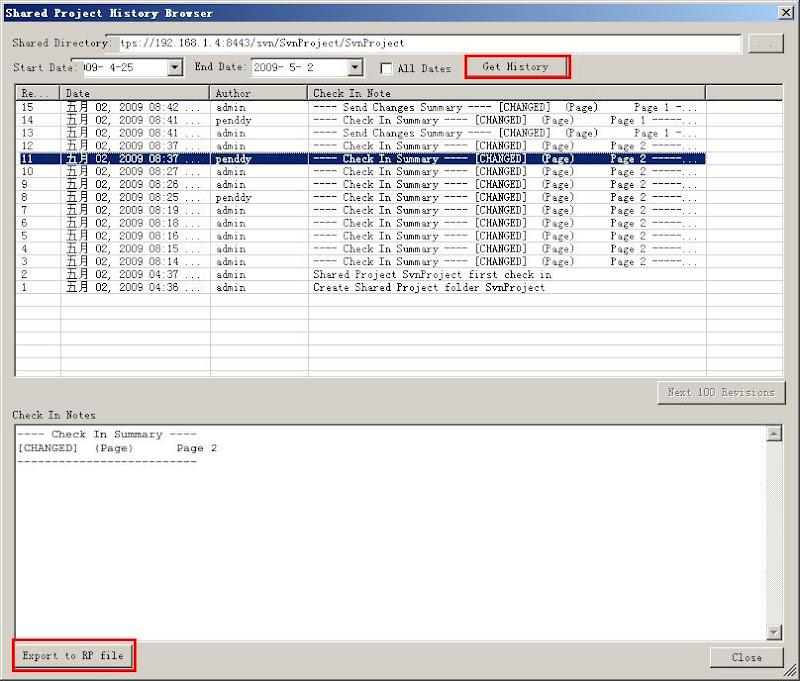Open the End Date dropdown
Screen dimensions: 800x681
tap(354, 68)
